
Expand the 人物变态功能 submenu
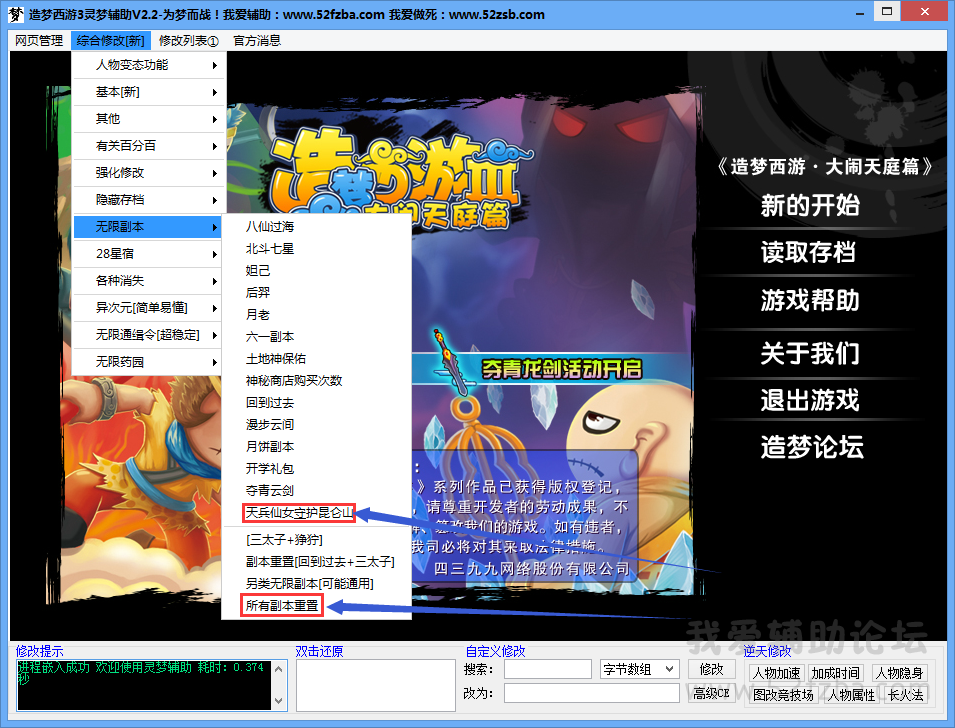pos(149,65)
